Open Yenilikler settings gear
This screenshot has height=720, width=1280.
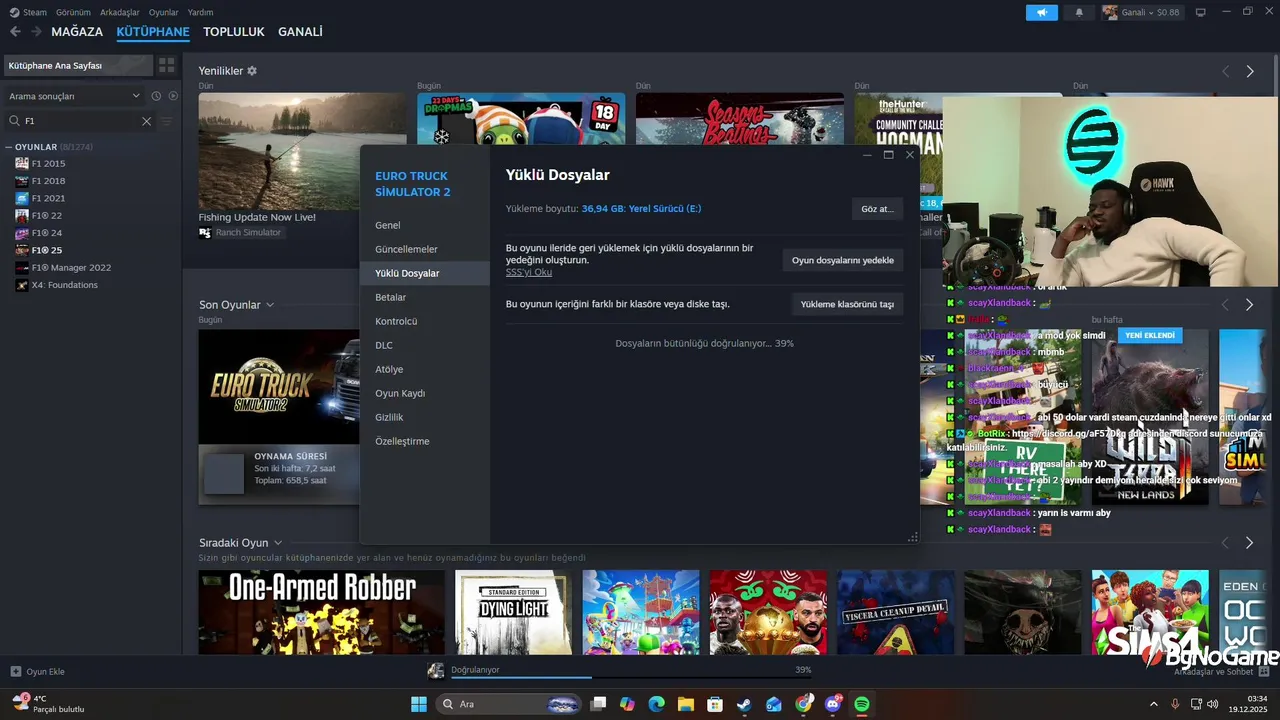pyautogui.click(x=252, y=71)
